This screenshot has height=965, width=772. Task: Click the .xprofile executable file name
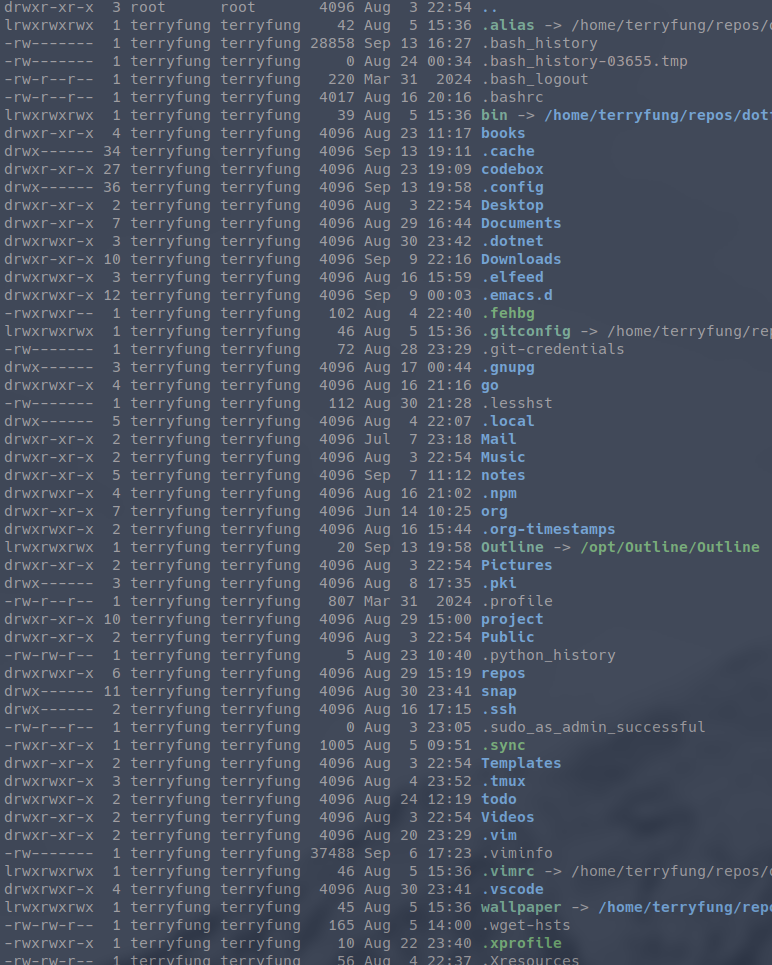coord(521,943)
